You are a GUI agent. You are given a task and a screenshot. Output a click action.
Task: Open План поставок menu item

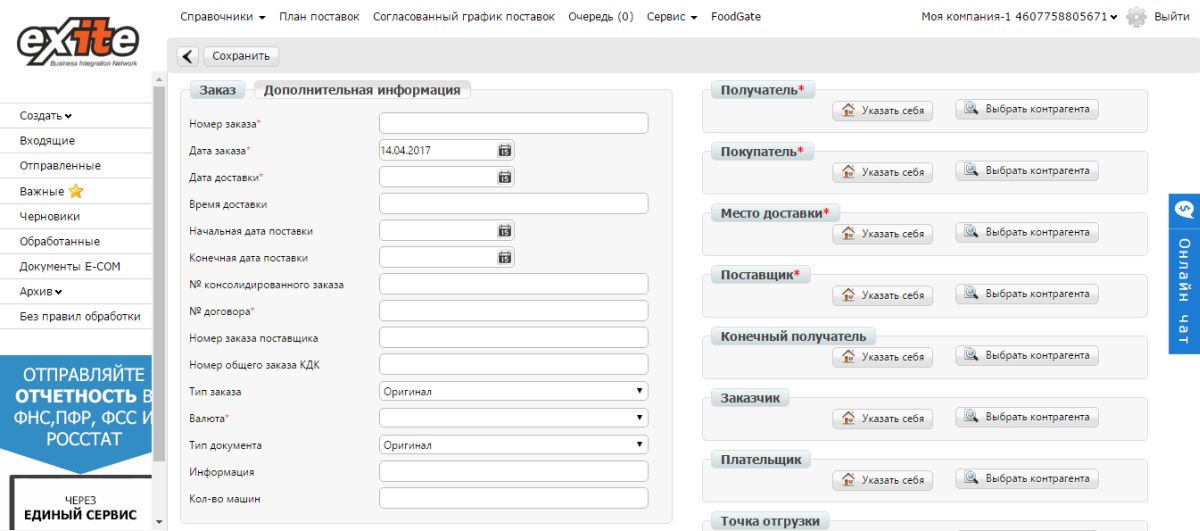tap(319, 17)
